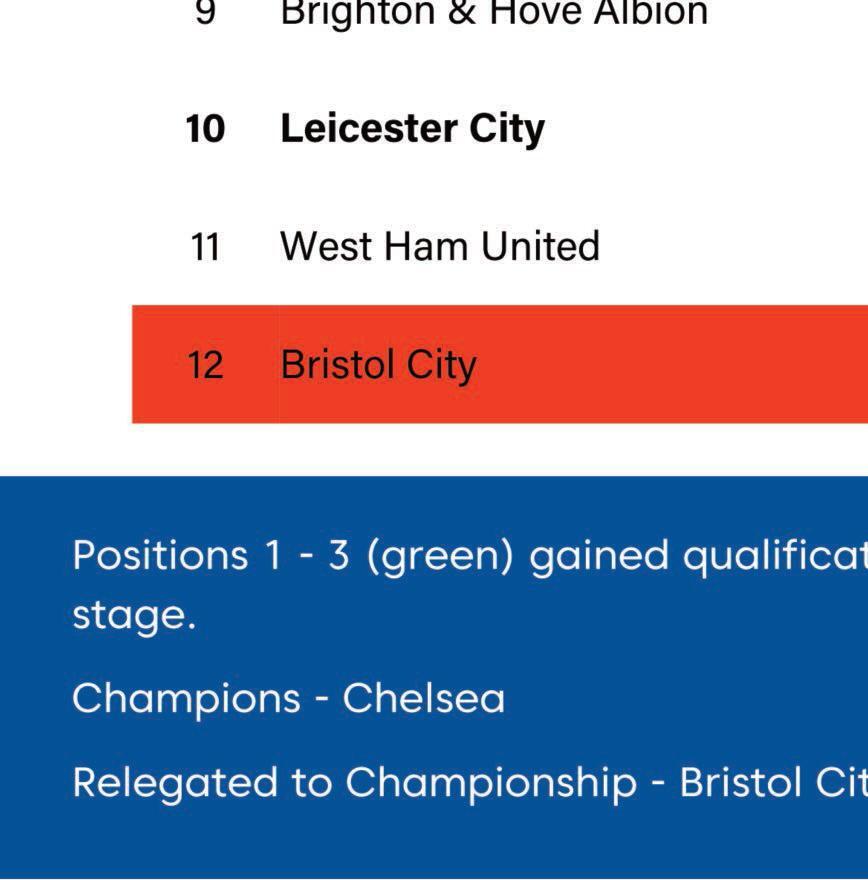The height and width of the screenshot is (880, 868).
Task: Click the 'Bristol Cit' text in the blue footer
Action: [x=774, y=782]
